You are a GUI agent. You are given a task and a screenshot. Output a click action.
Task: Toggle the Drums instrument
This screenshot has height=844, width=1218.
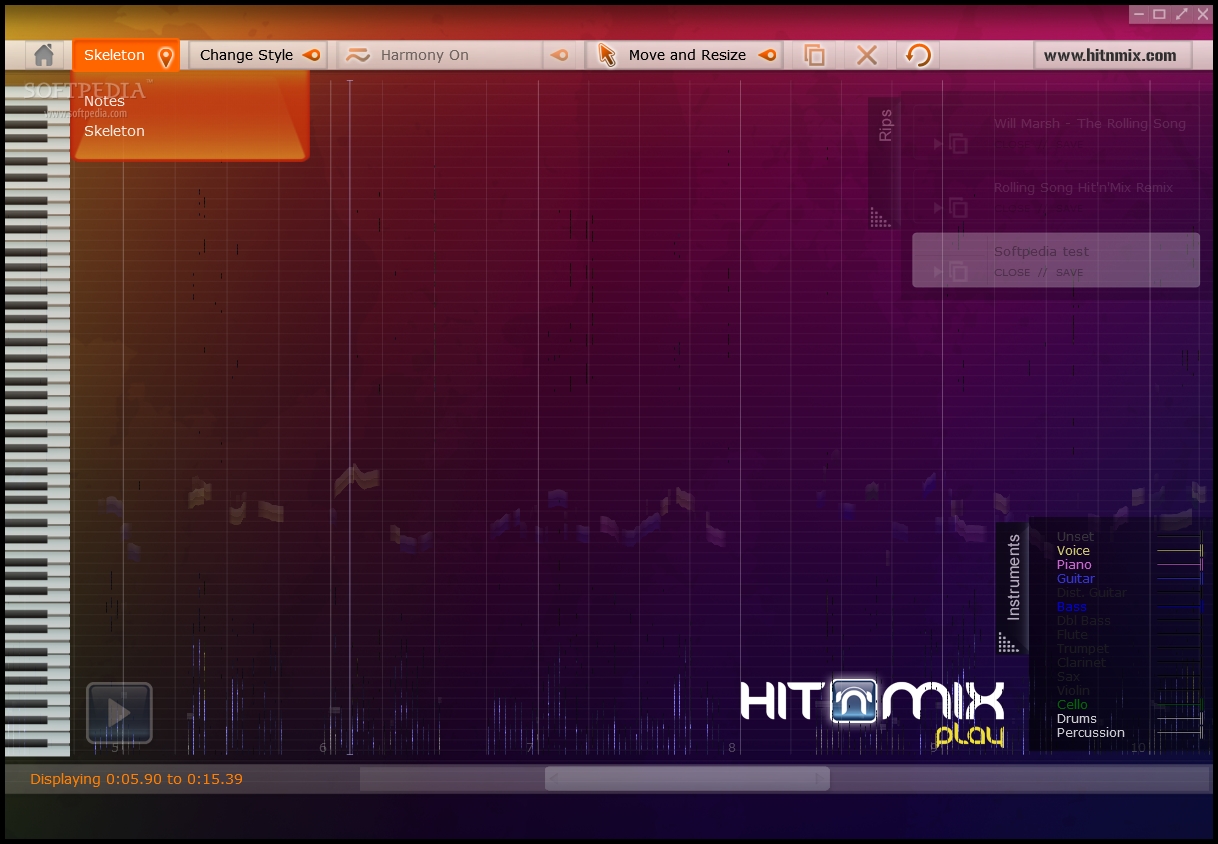[1076, 719]
